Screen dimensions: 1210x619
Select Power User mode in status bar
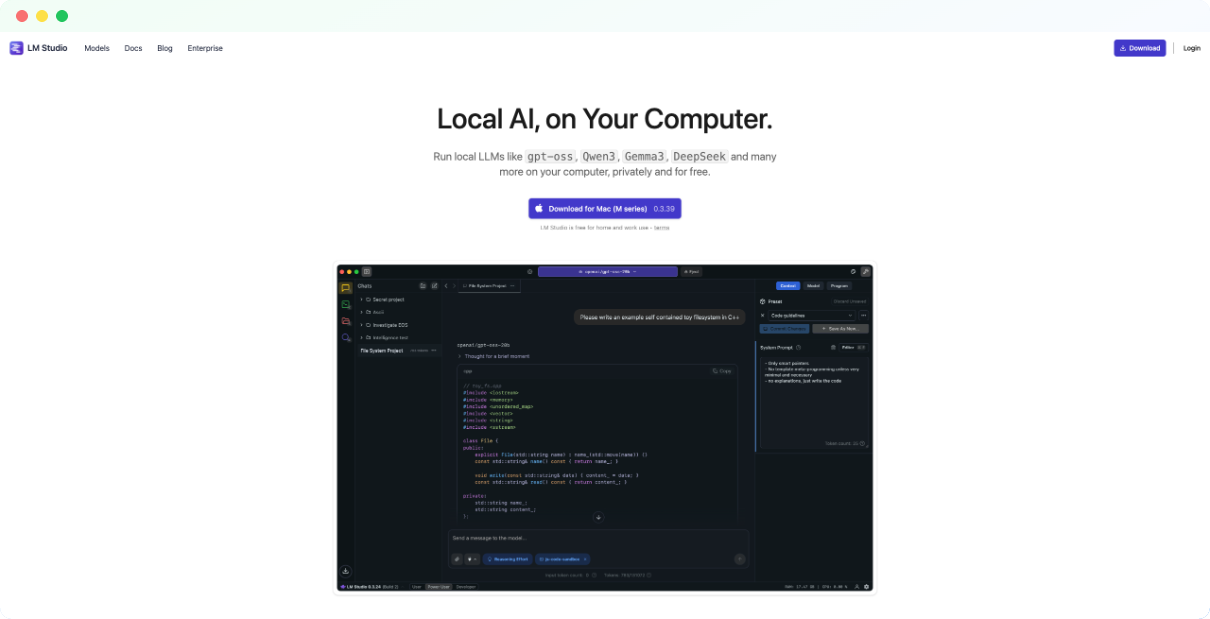click(x=438, y=587)
